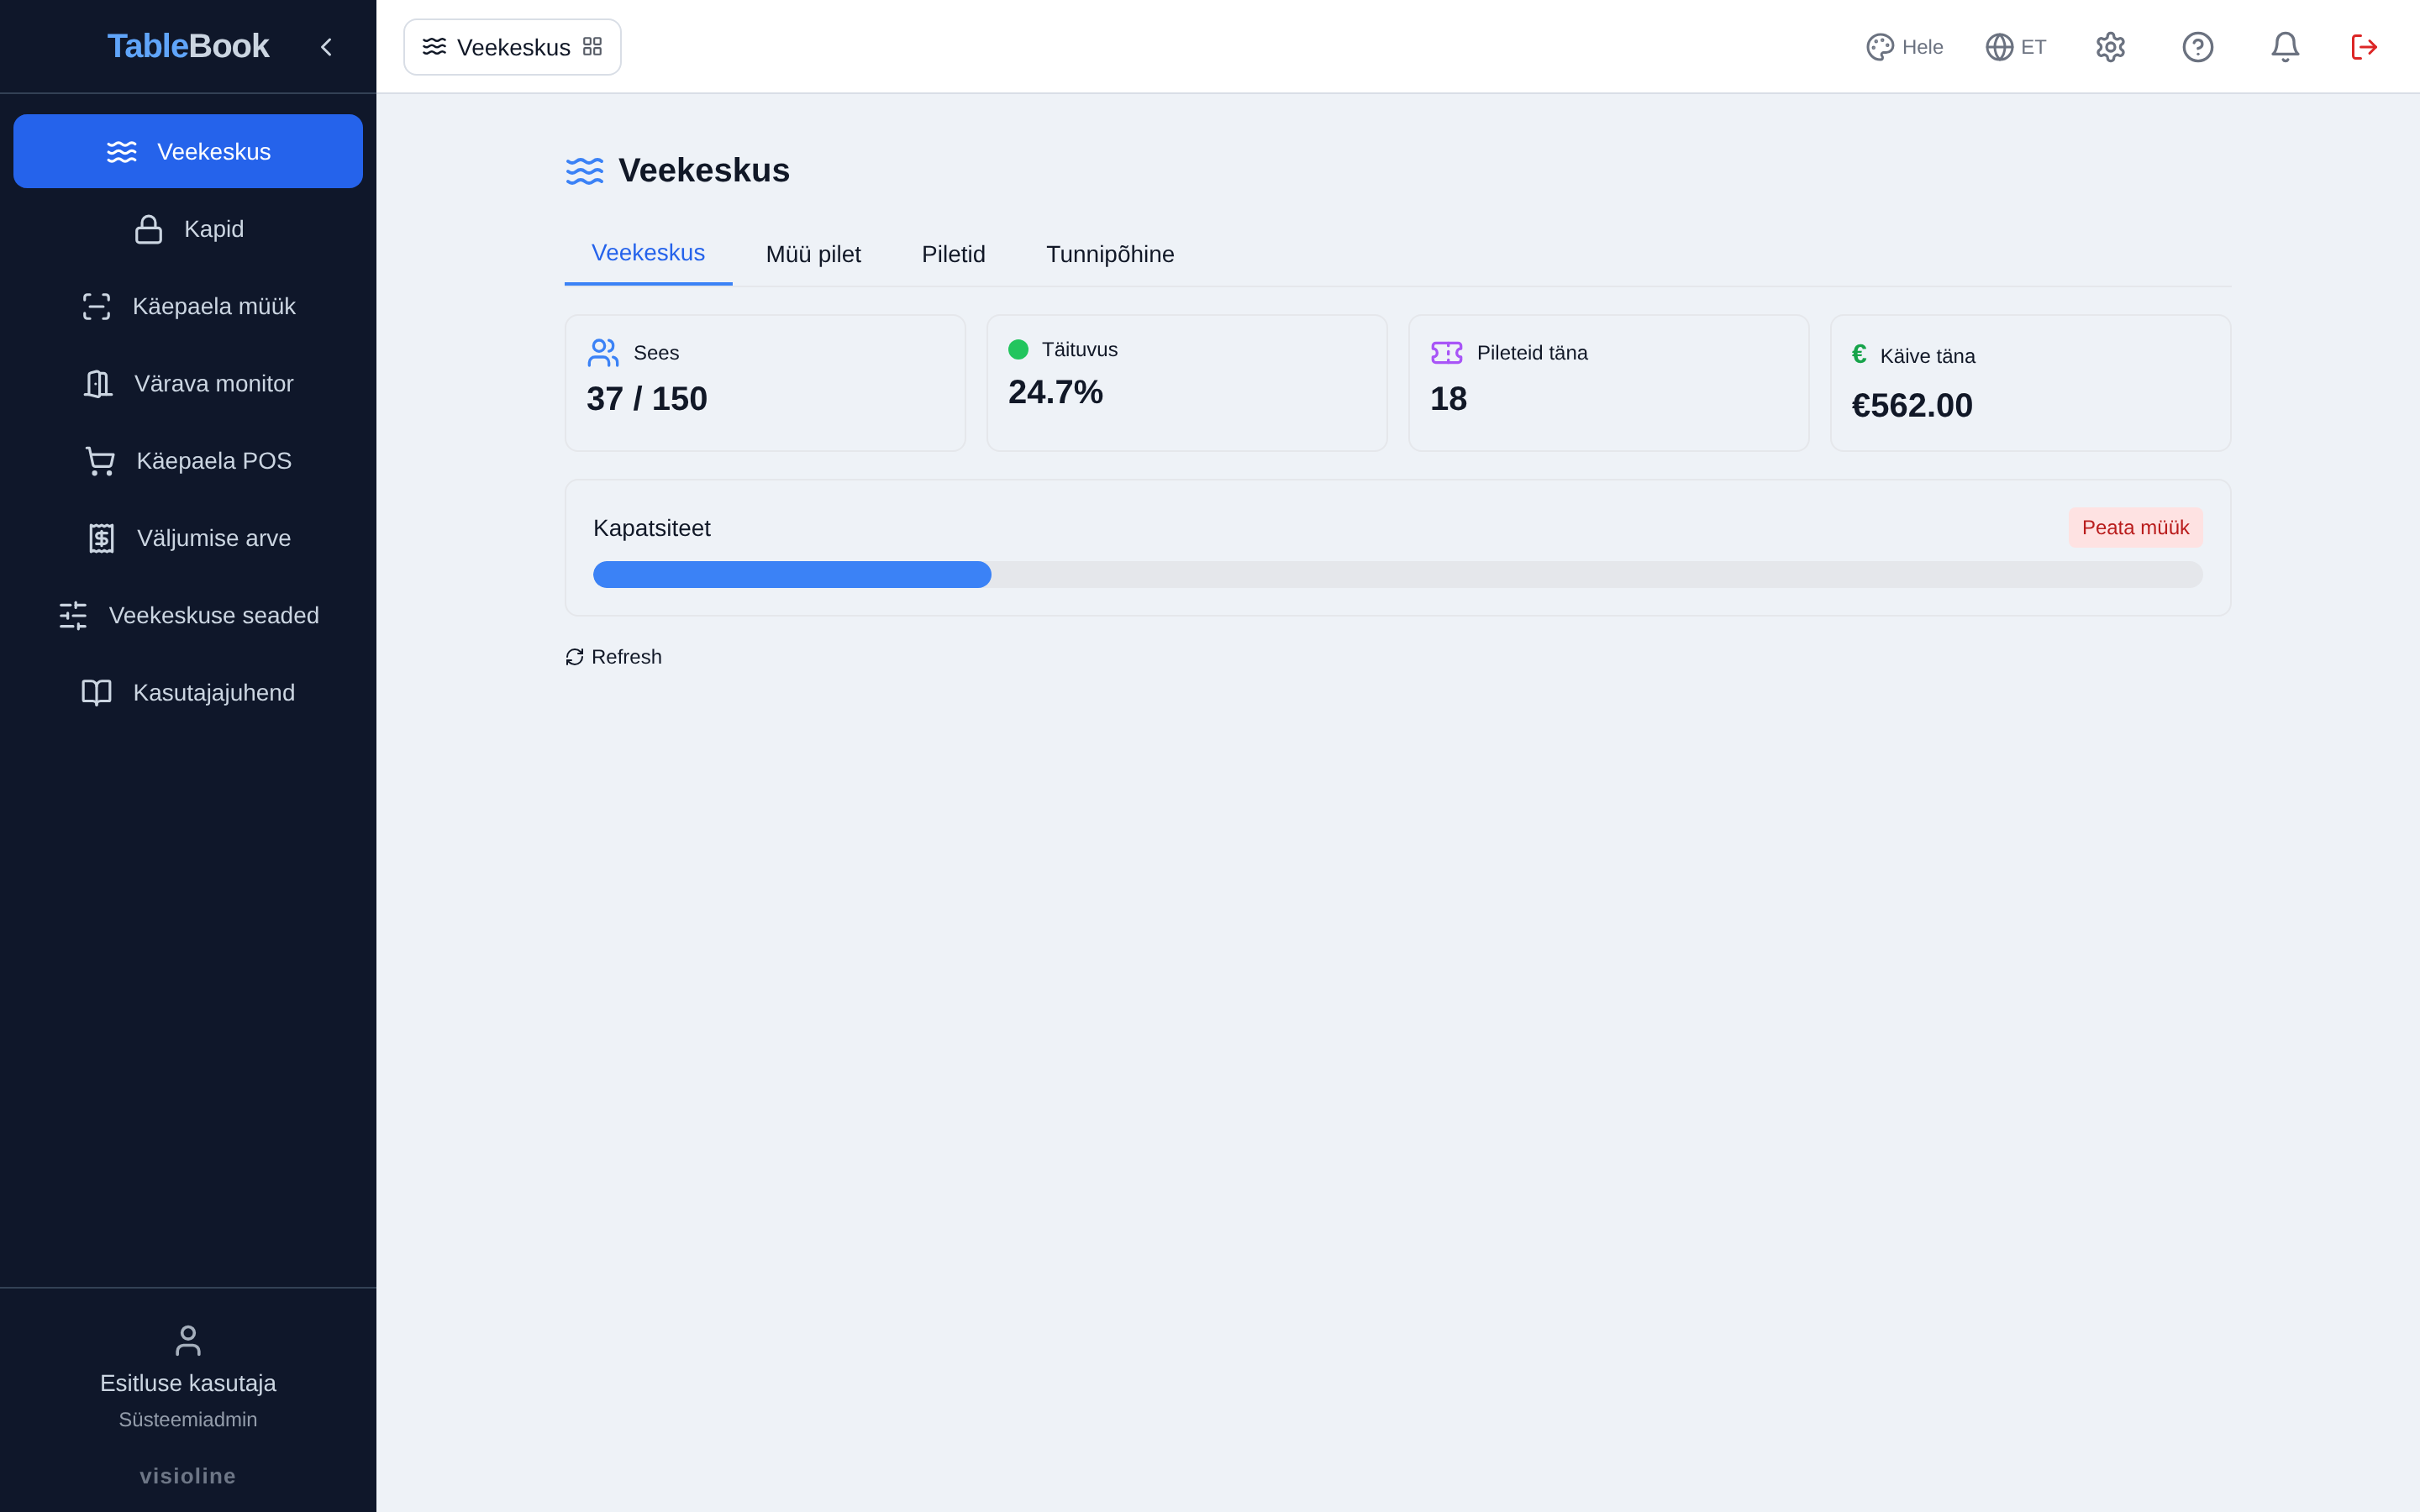Open Väljumise arve in the sidebar
The image size is (2420, 1512).
(x=188, y=538)
